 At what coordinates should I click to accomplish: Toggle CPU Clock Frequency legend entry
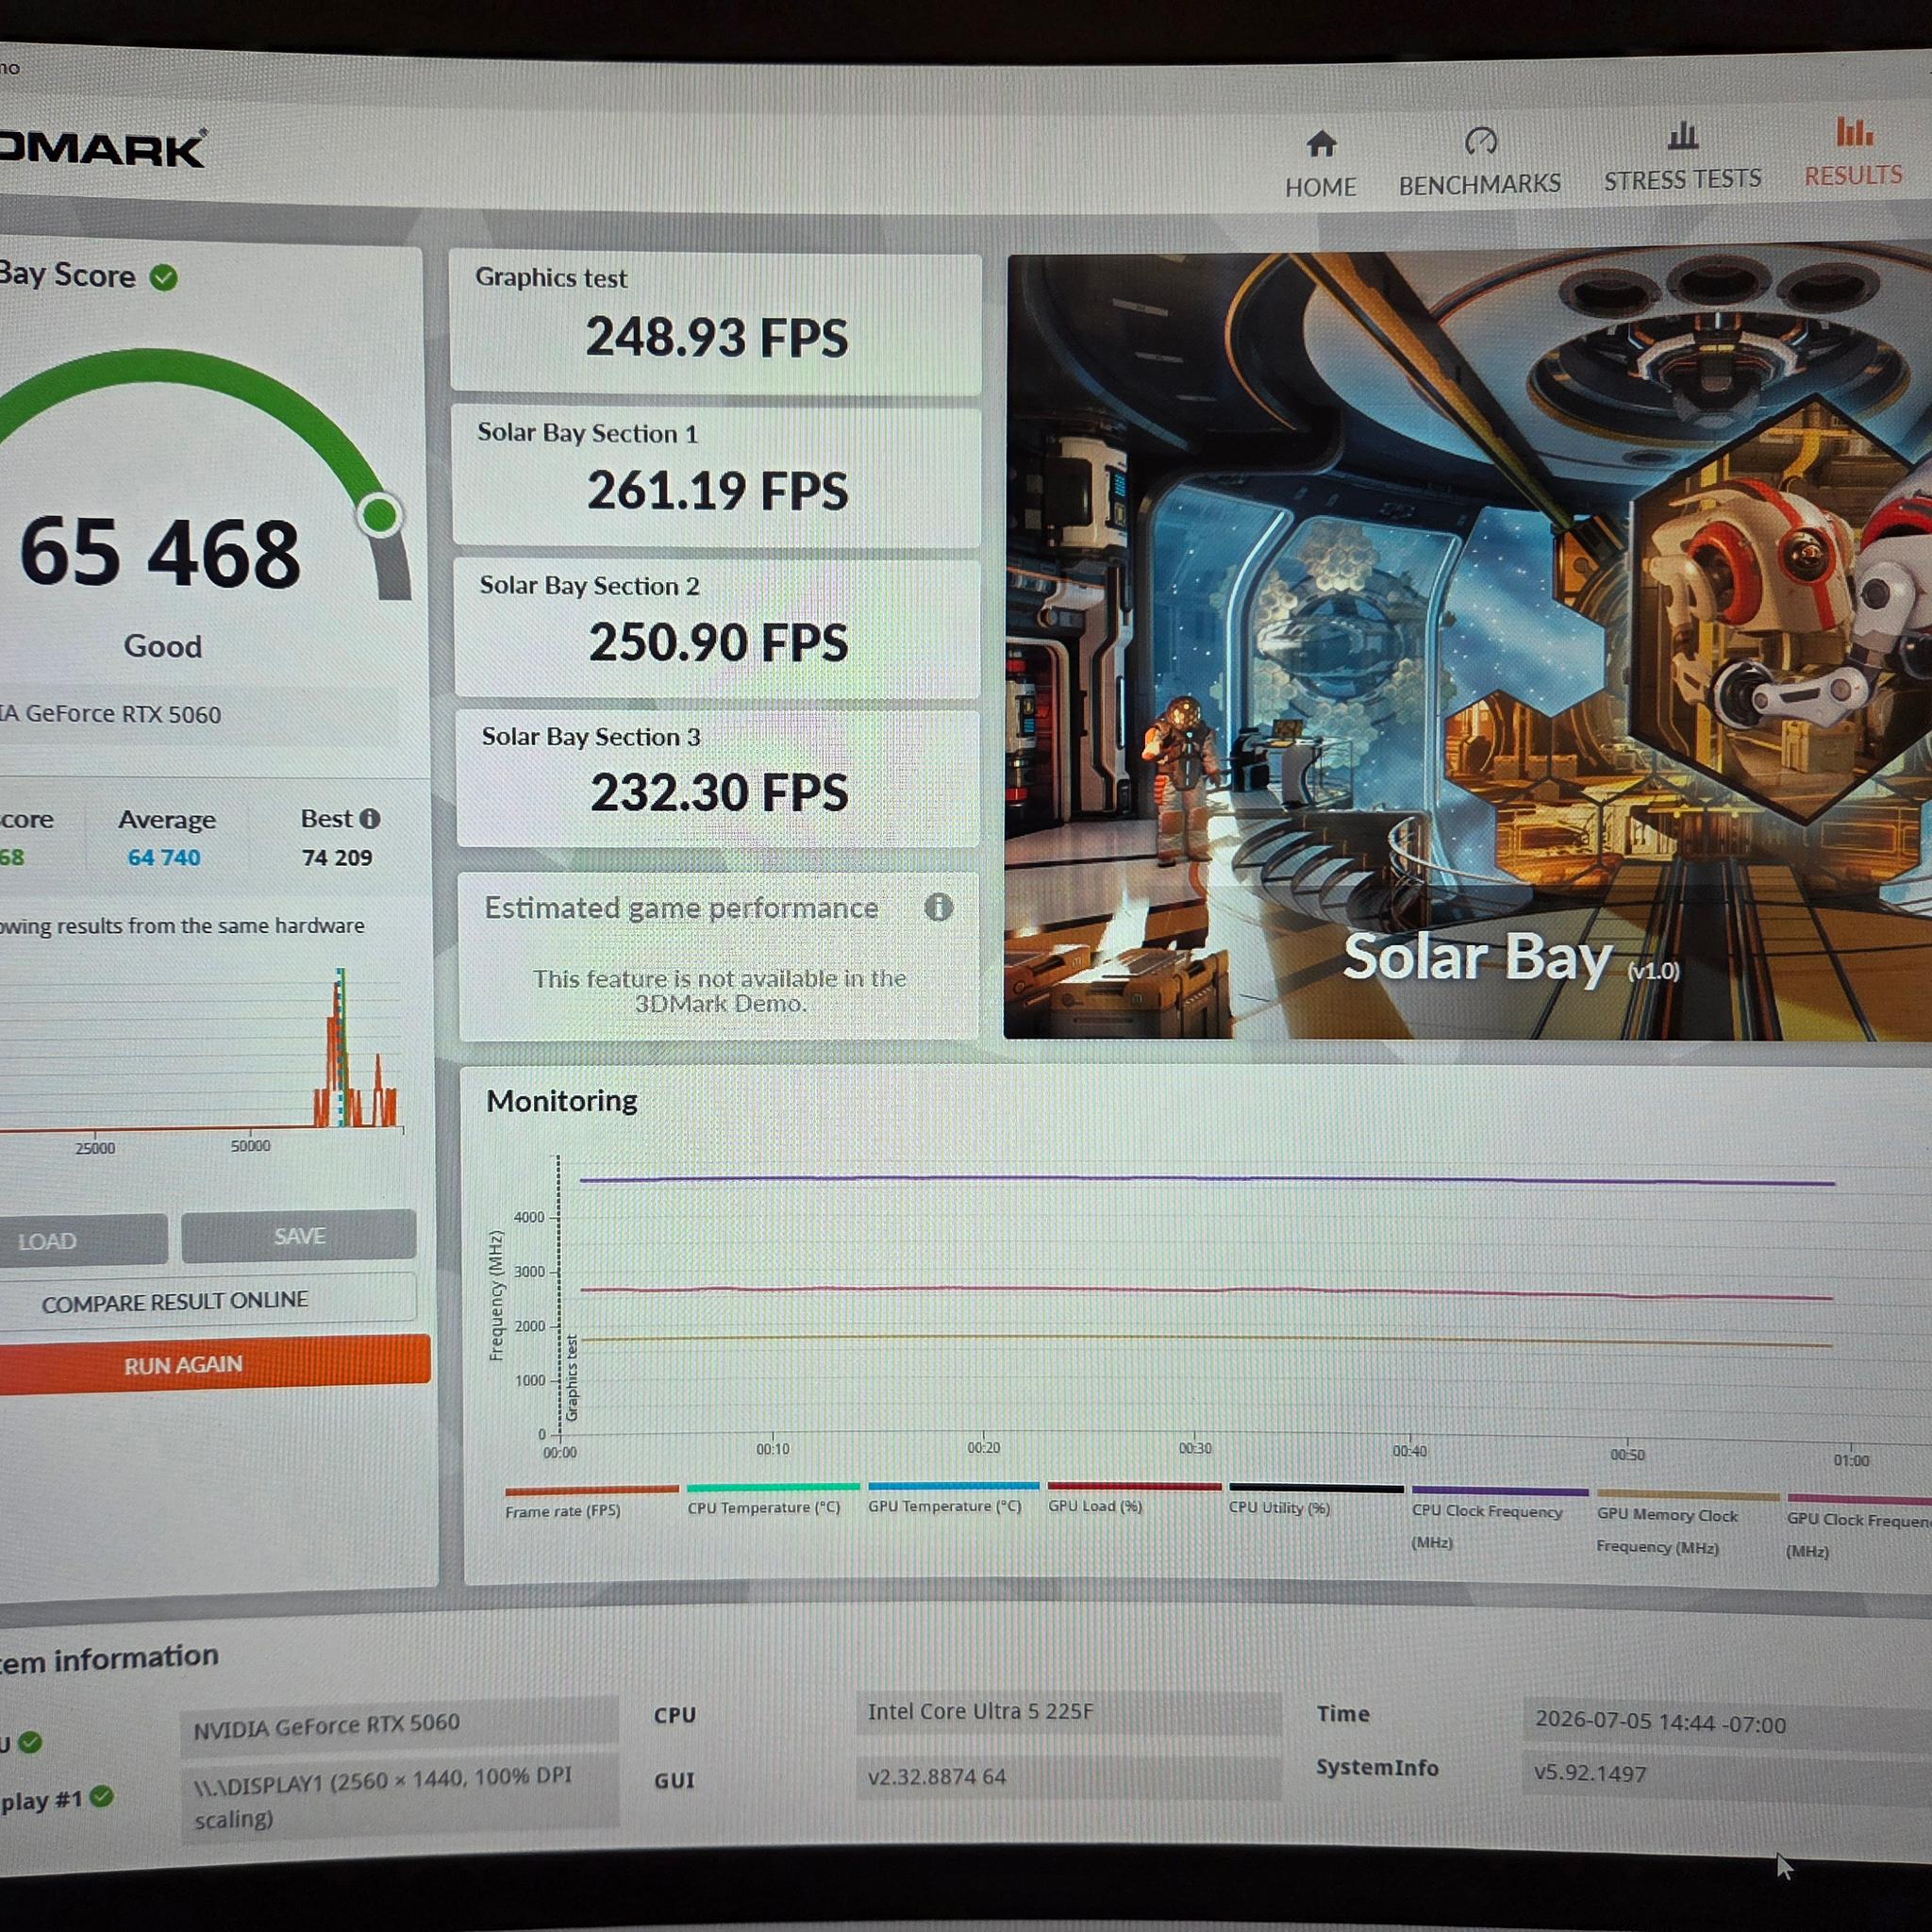tap(1500, 1518)
